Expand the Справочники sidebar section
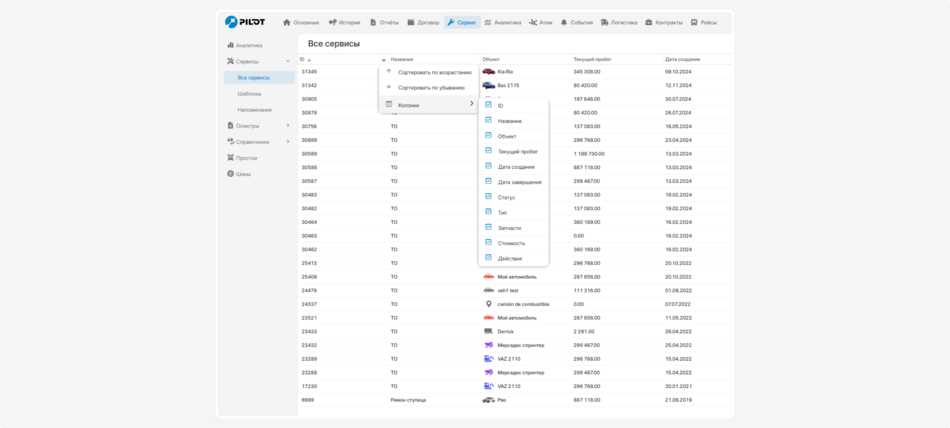This screenshot has height=428, width=950. 288,142
